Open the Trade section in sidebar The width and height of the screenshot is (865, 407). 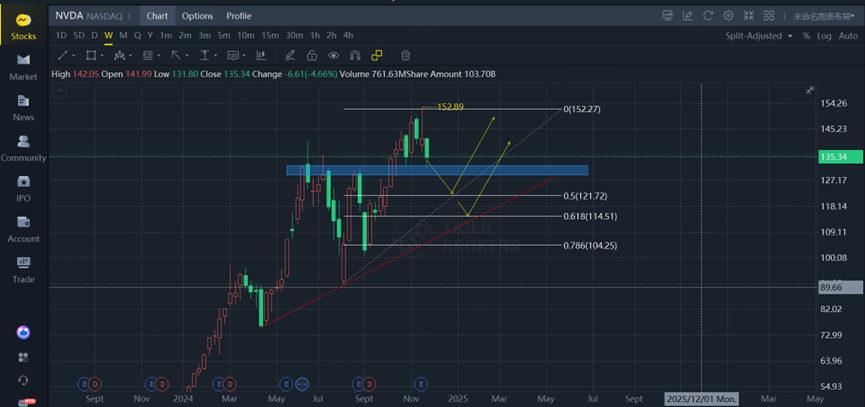tap(24, 270)
